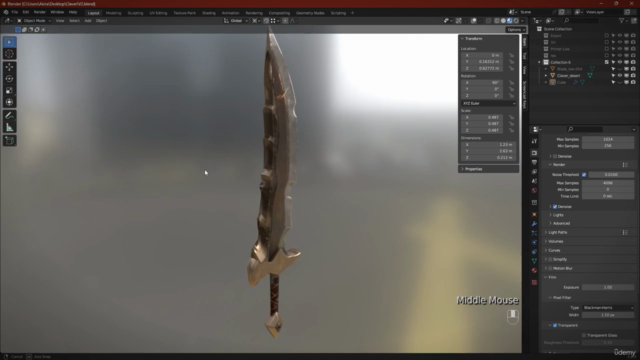Toggle the Film Transparent checkbox
The image size is (640, 360).
click(555, 325)
